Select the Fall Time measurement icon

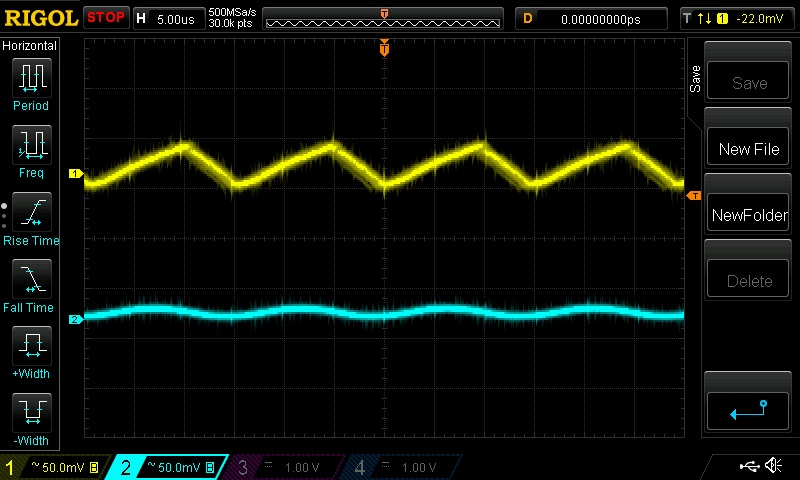click(32, 279)
